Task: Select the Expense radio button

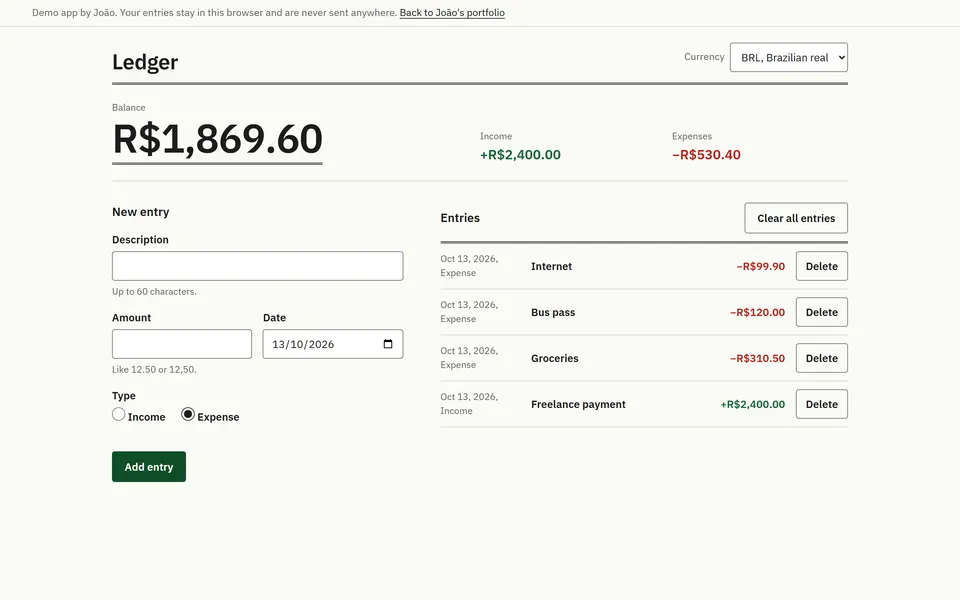Action: [188, 414]
